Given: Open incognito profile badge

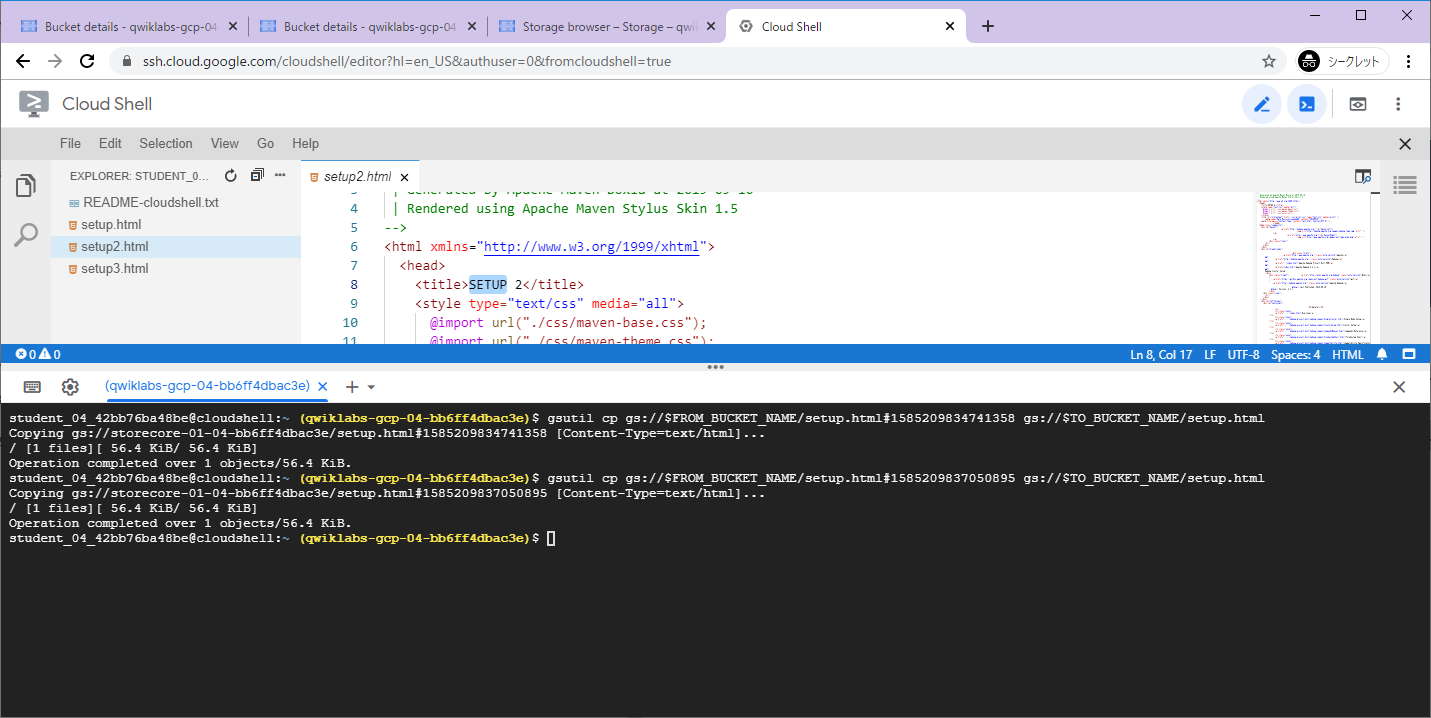Looking at the screenshot, I should 1343,61.
